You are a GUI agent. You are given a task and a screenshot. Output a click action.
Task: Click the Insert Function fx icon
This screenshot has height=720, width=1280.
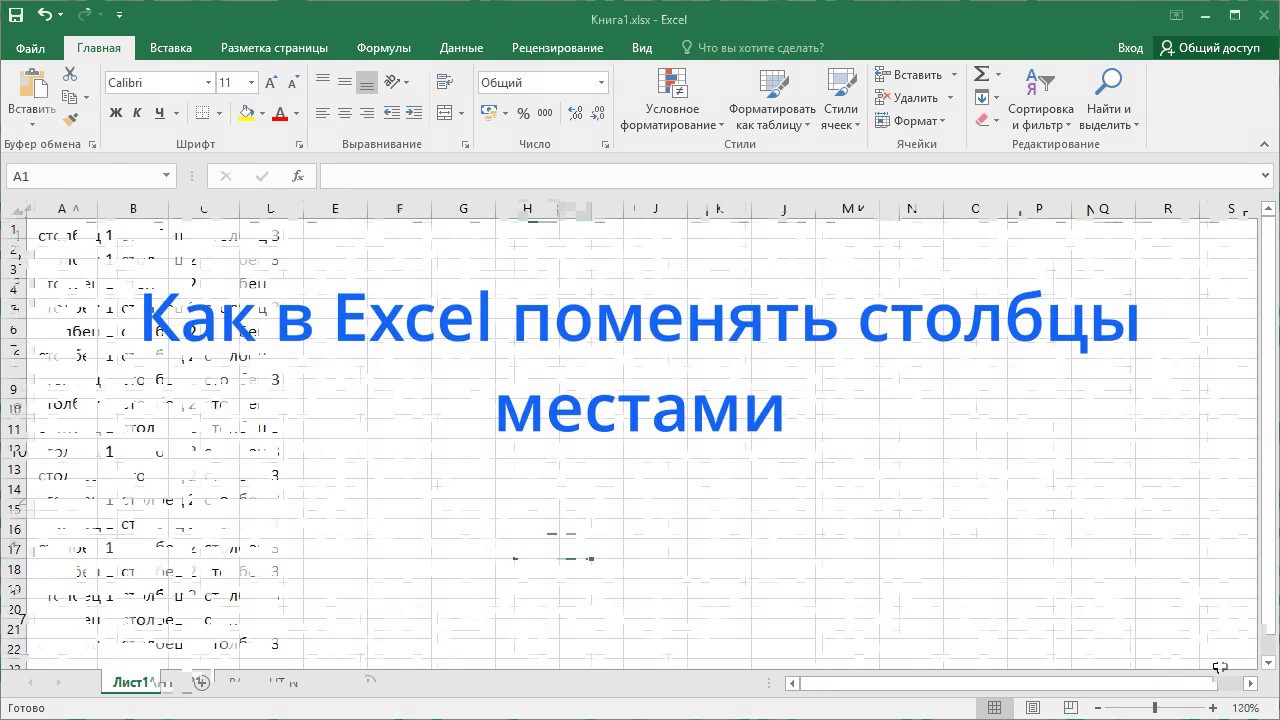click(x=297, y=176)
